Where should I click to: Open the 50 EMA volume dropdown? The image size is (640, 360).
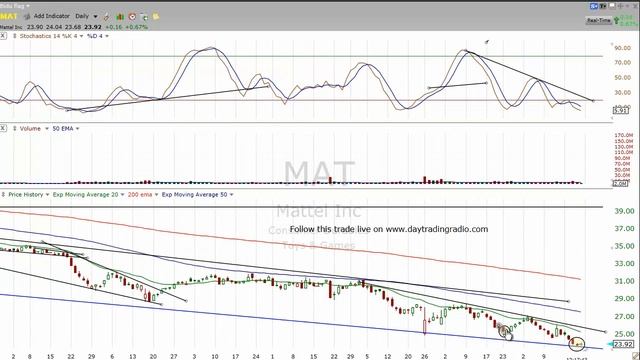[66, 128]
